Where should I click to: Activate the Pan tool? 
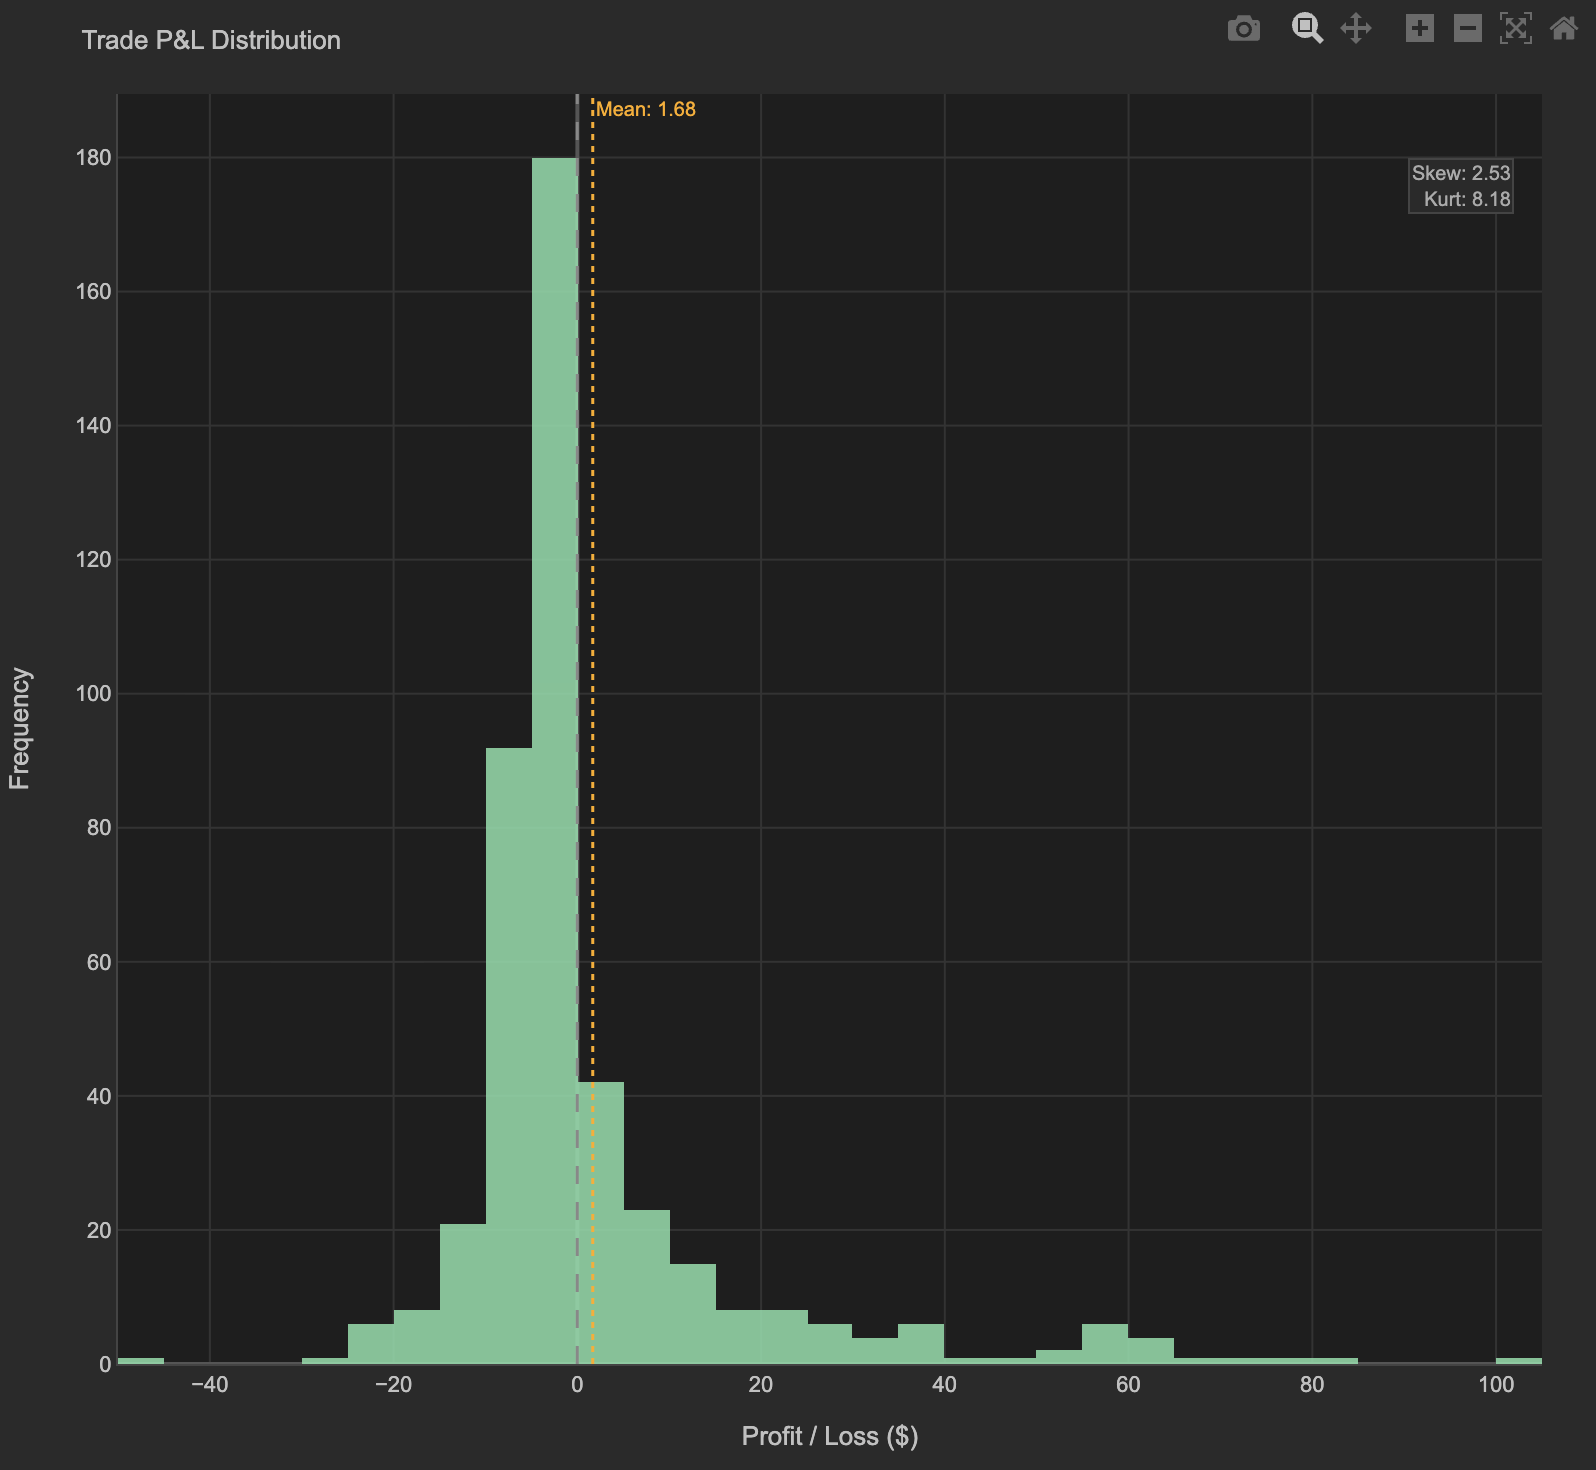click(1356, 28)
